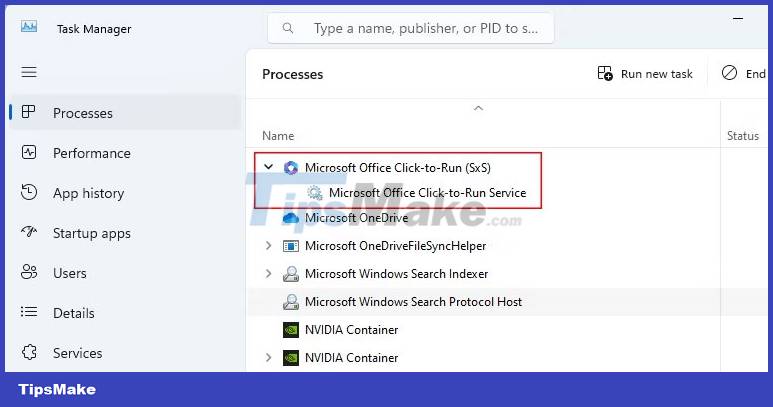773x407 pixels.
Task: Expand Microsoft Windows Search Indexer process
Action: [x=268, y=273]
